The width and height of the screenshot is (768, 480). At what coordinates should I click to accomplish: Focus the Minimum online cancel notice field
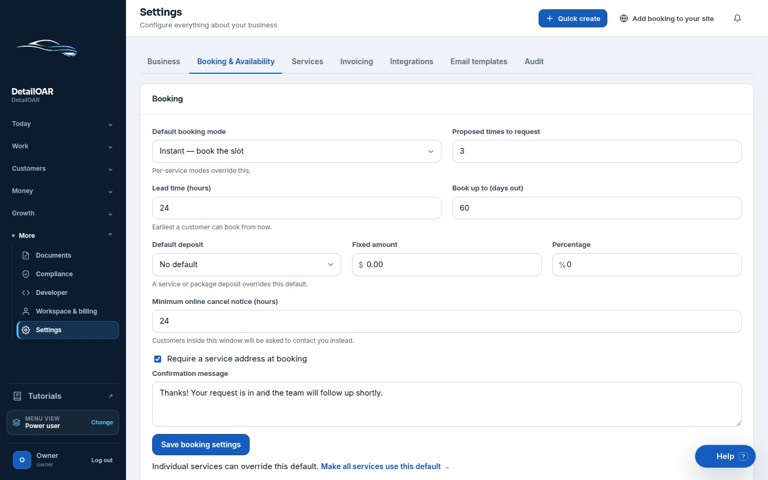[x=447, y=321]
